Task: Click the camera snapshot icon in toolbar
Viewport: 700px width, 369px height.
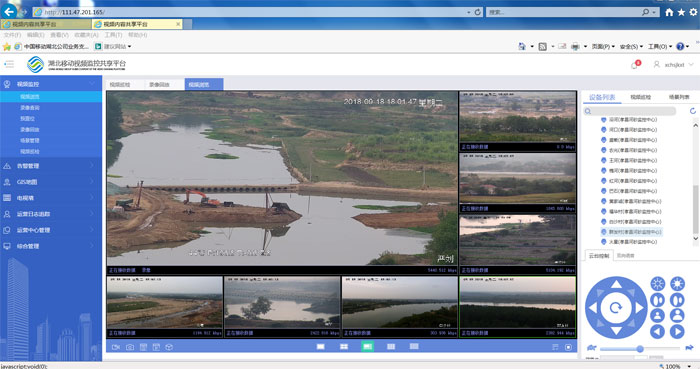Action: click(129, 347)
